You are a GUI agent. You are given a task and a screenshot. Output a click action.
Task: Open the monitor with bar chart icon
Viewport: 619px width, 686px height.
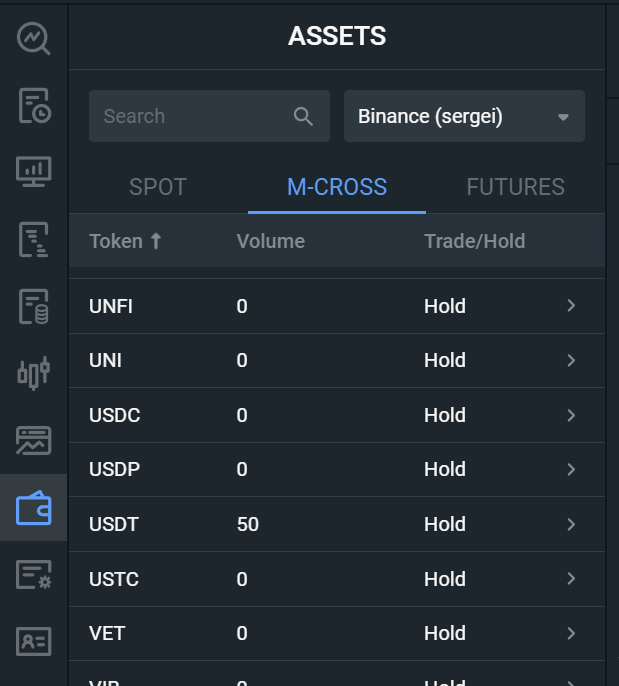[x=34, y=172]
